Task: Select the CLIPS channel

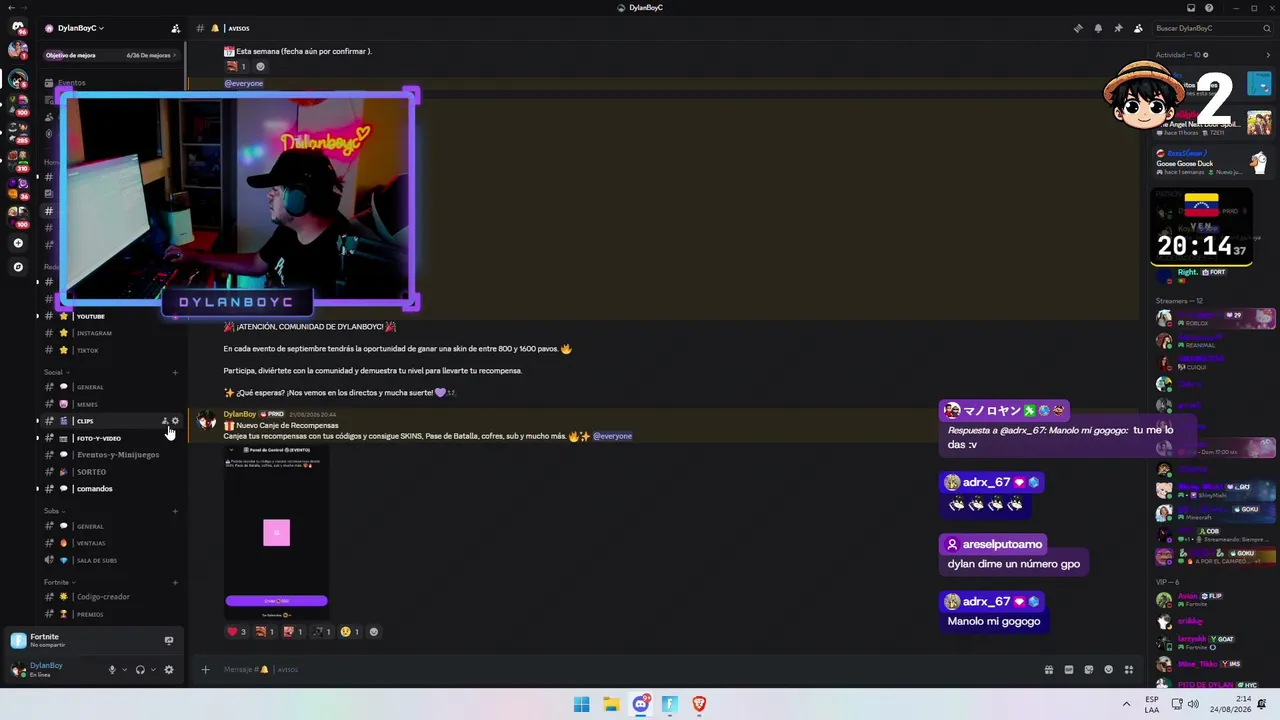Action: (110, 421)
